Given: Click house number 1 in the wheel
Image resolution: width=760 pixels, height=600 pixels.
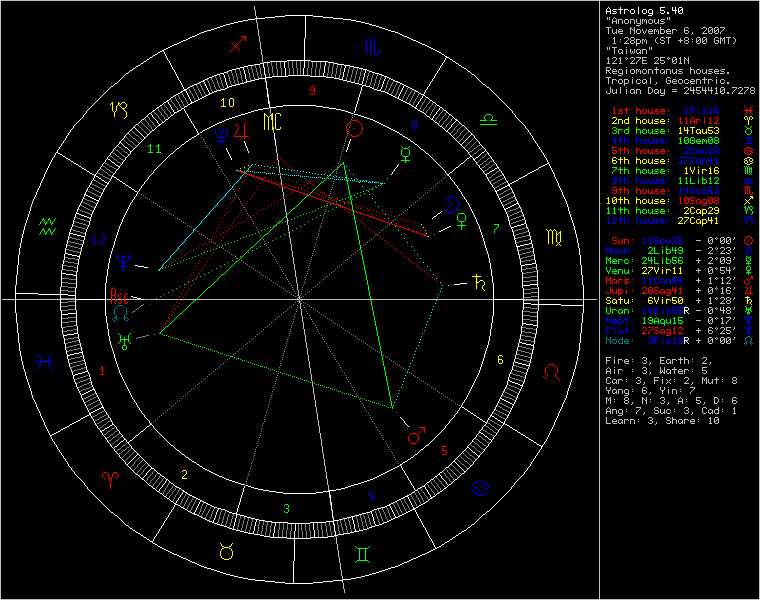Looking at the screenshot, I should [102, 371].
